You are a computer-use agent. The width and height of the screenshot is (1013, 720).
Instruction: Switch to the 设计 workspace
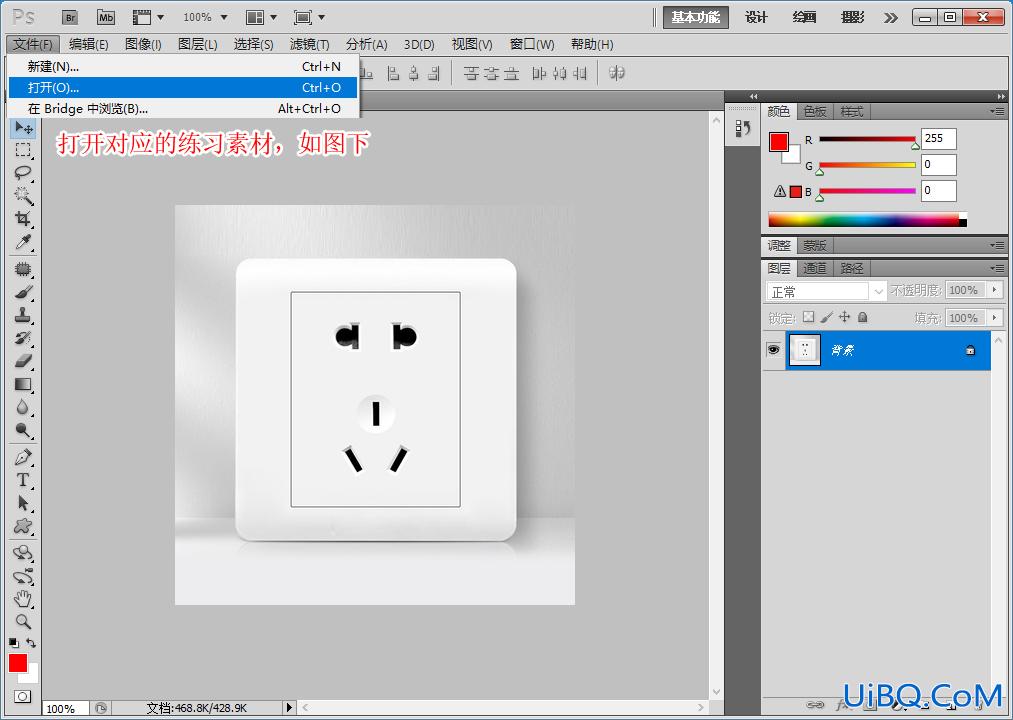point(756,17)
